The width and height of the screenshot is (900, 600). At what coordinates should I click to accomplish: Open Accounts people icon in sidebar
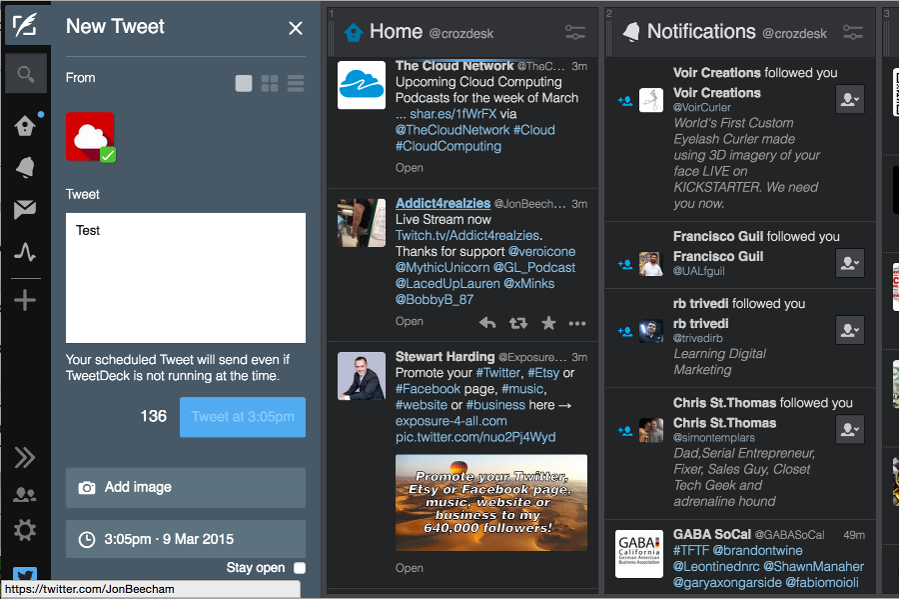tap(25, 494)
